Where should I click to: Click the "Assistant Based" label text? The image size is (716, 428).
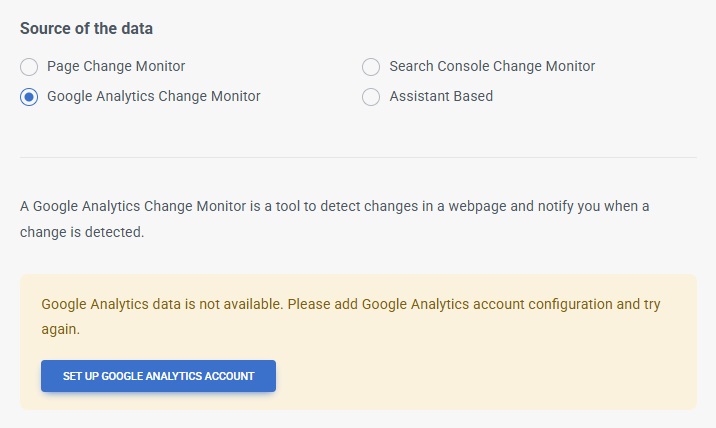441,96
